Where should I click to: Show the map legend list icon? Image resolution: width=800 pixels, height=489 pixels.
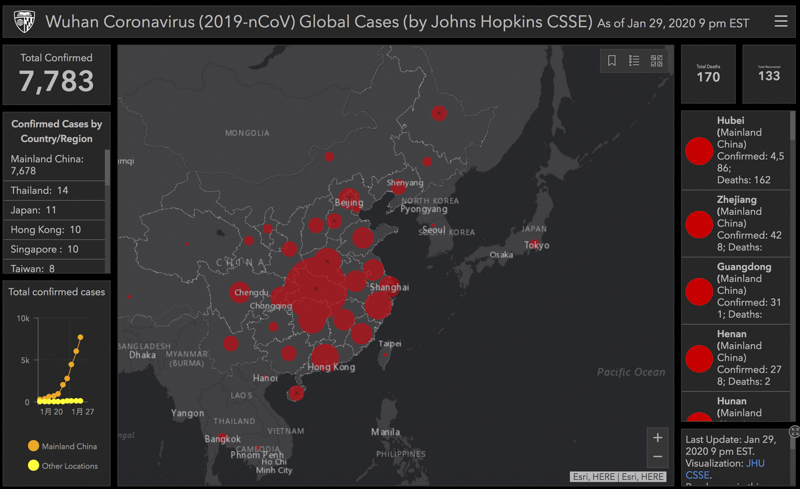634,61
